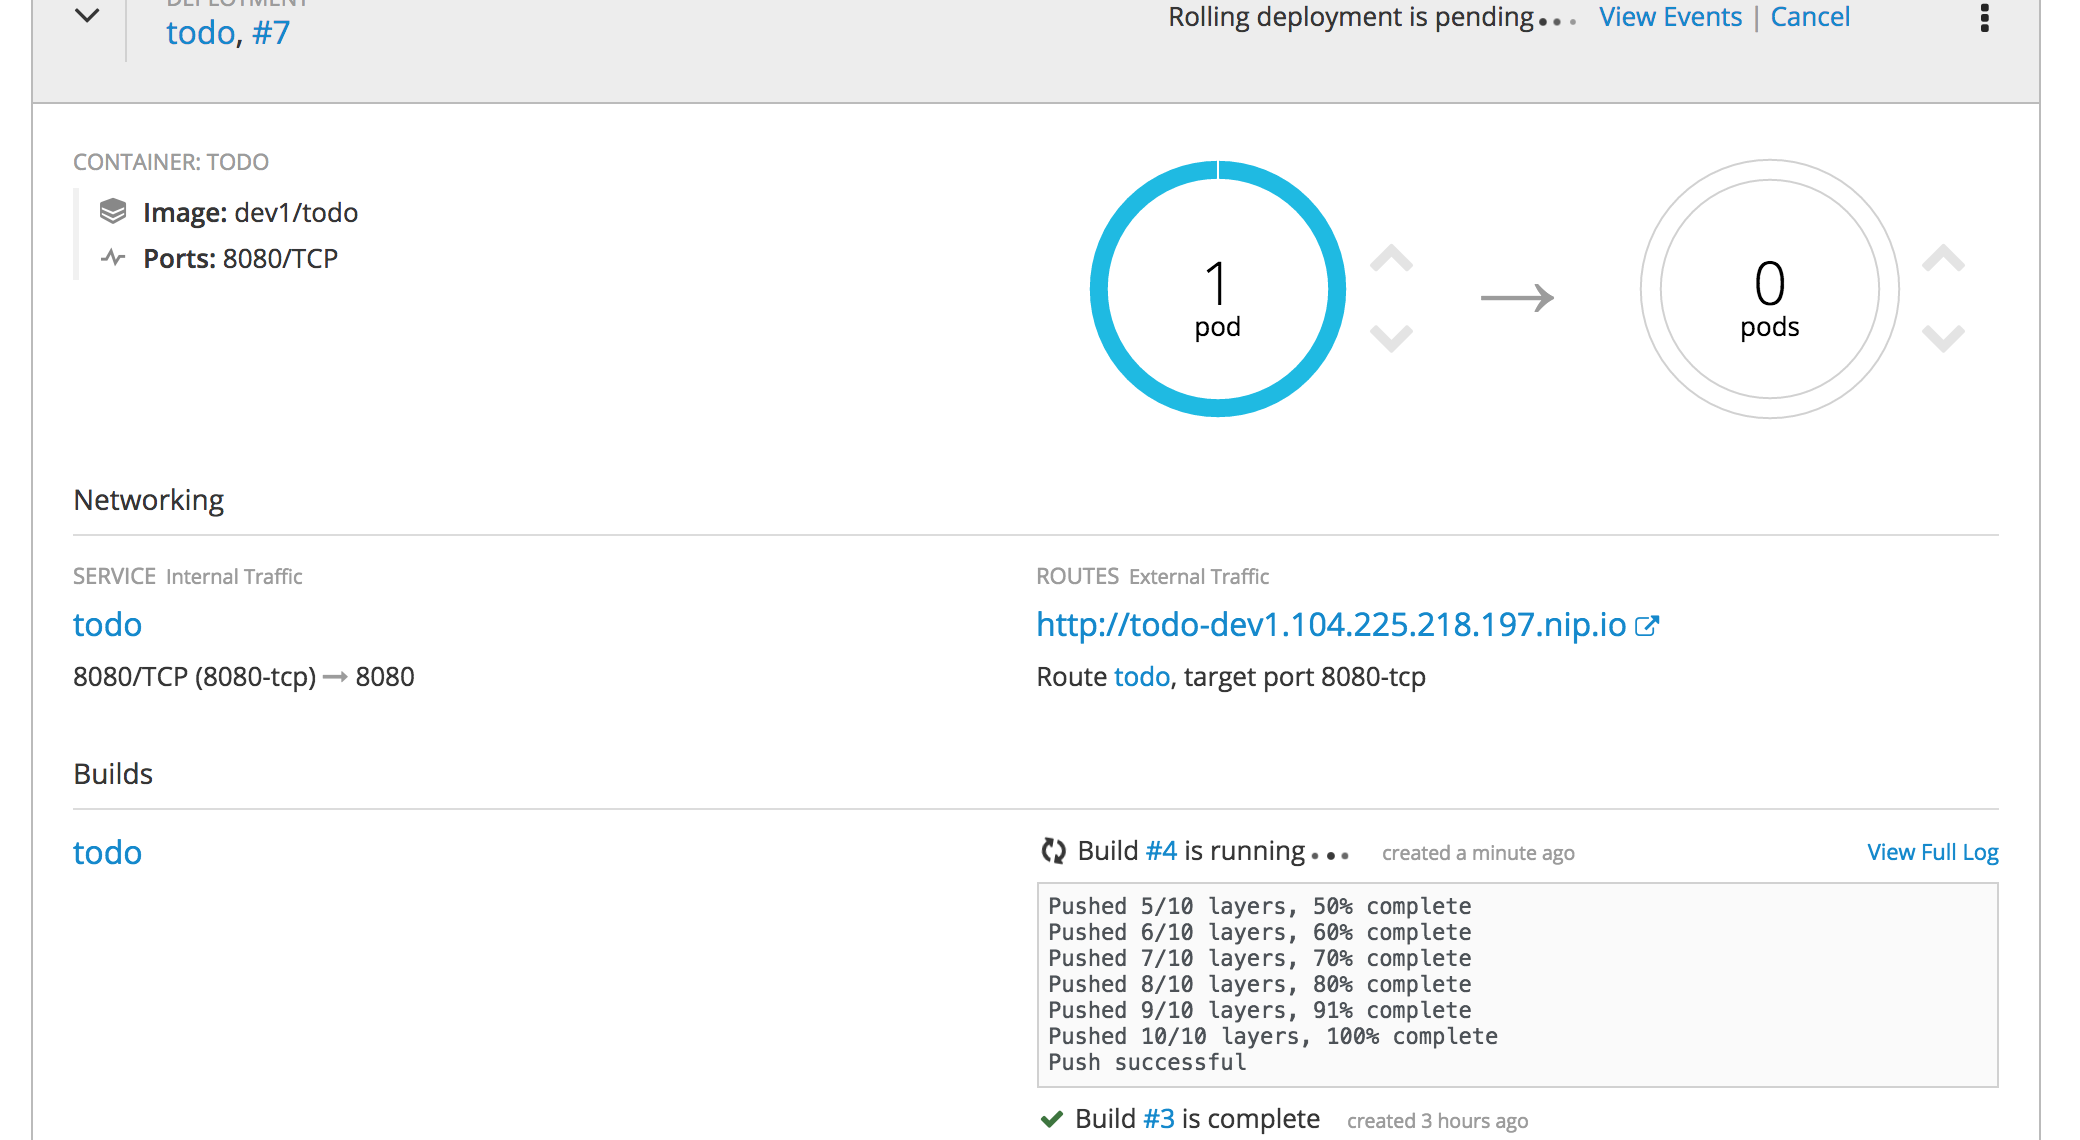Click View Events link

pyautogui.click(x=1670, y=17)
